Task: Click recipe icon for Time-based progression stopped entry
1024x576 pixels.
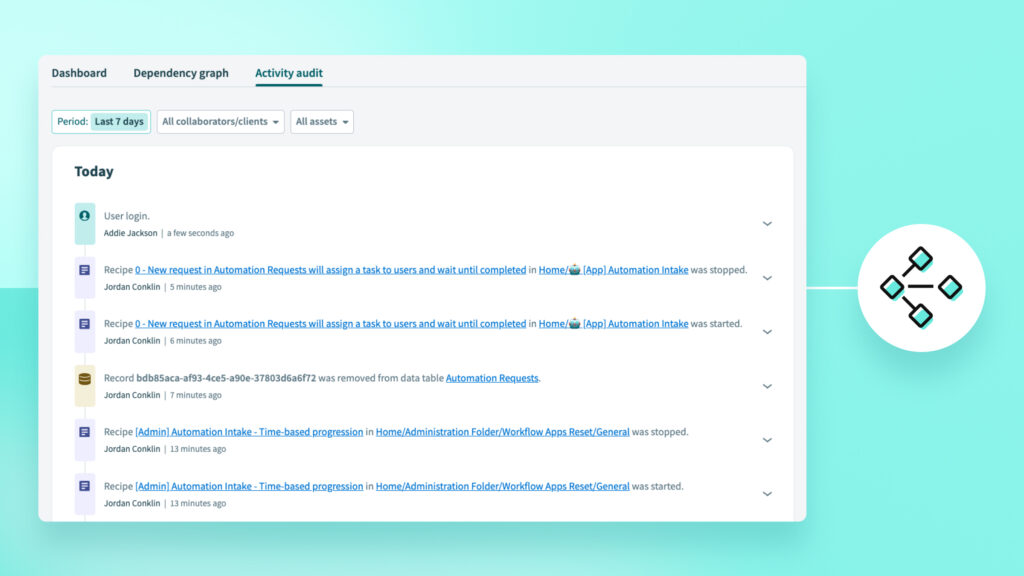Action: [x=85, y=432]
